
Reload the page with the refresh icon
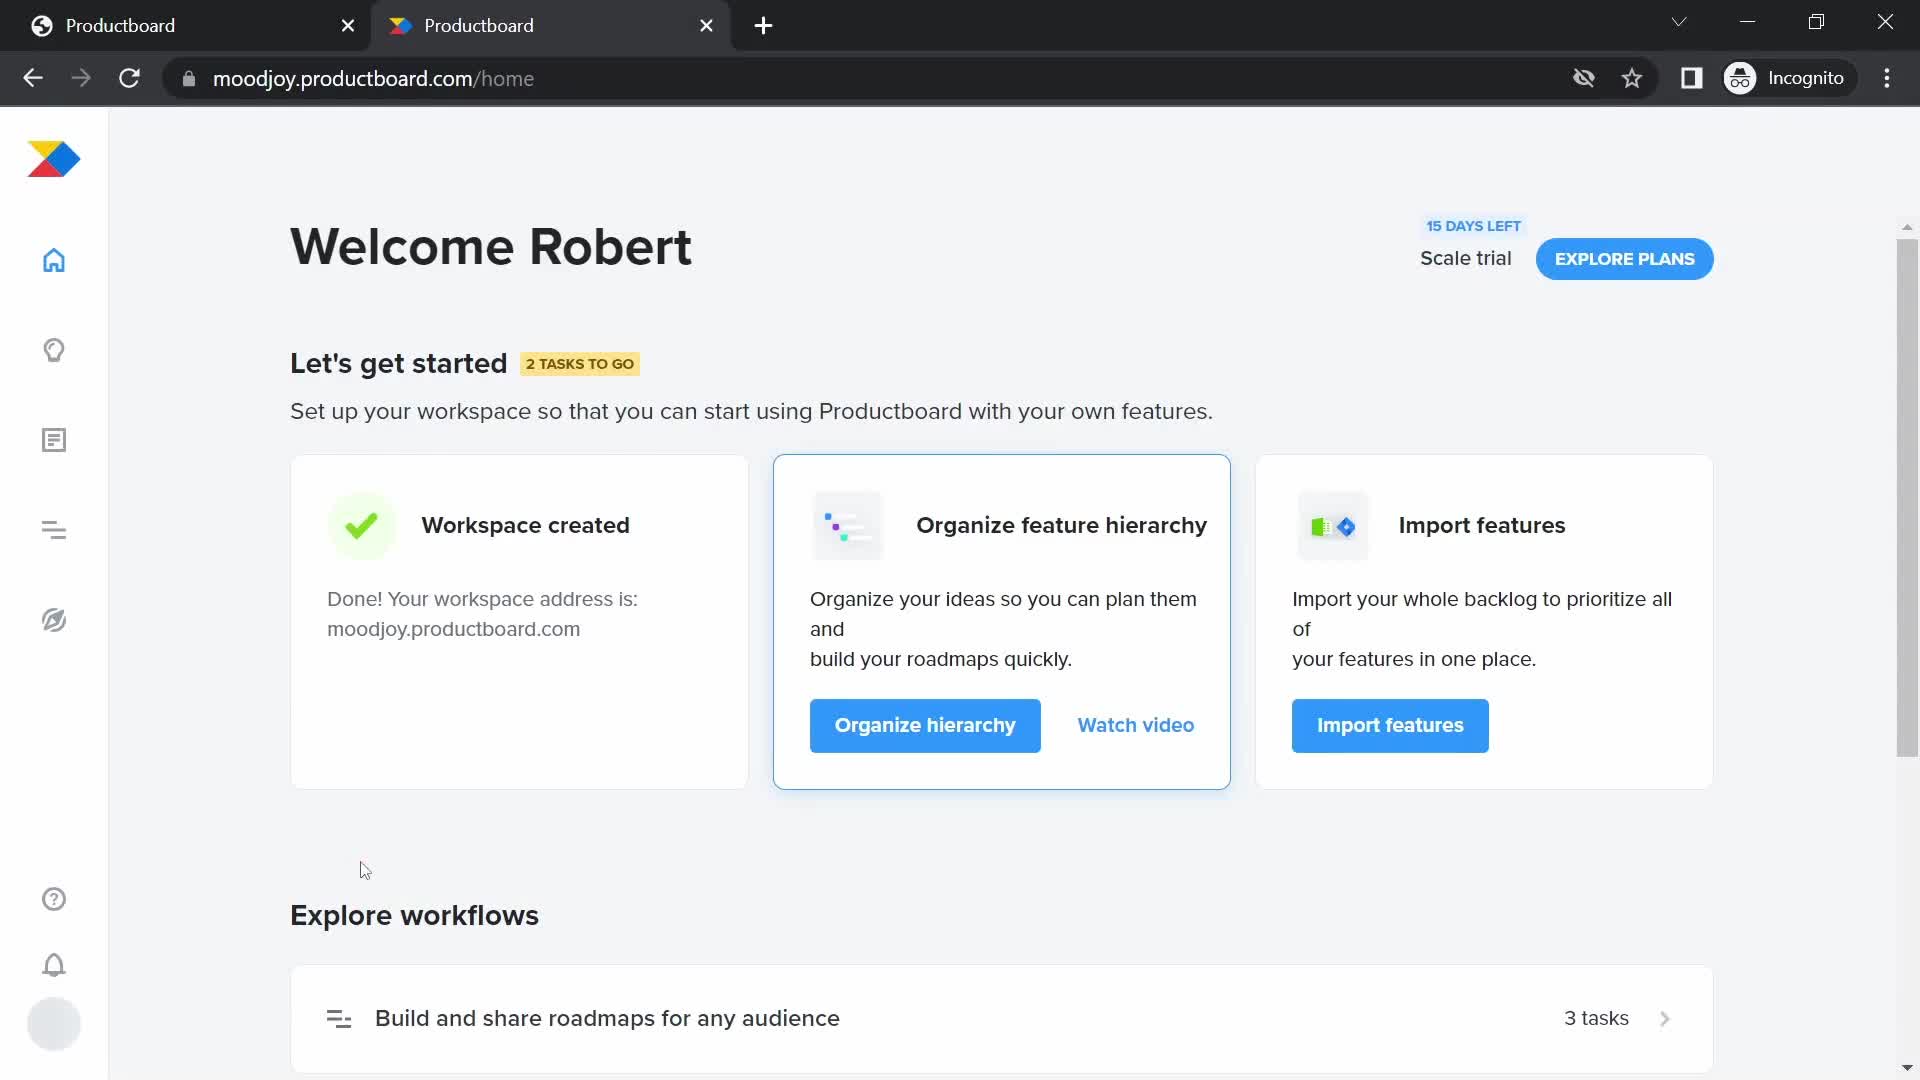[x=129, y=78]
